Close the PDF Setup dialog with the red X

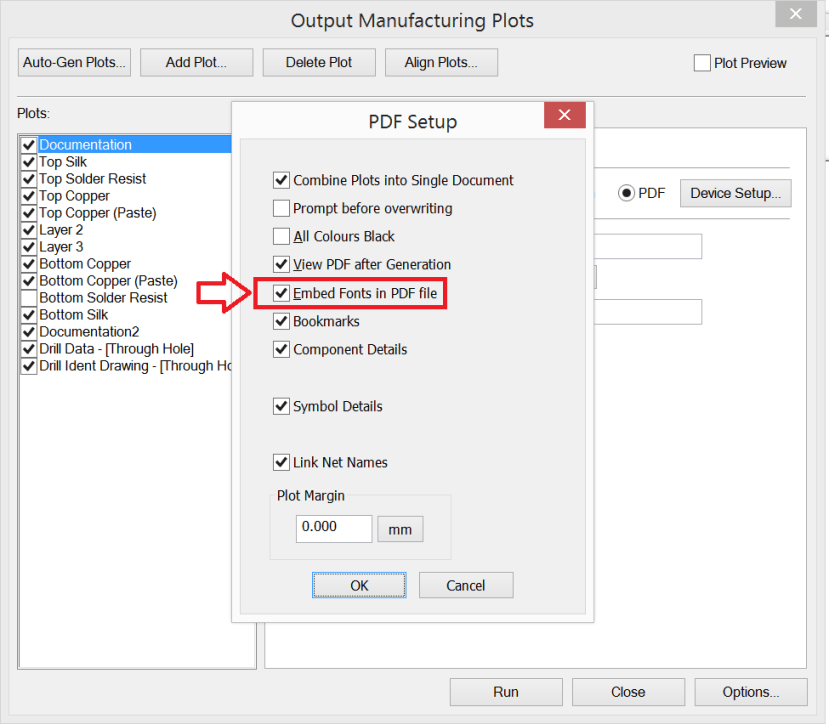(x=565, y=115)
